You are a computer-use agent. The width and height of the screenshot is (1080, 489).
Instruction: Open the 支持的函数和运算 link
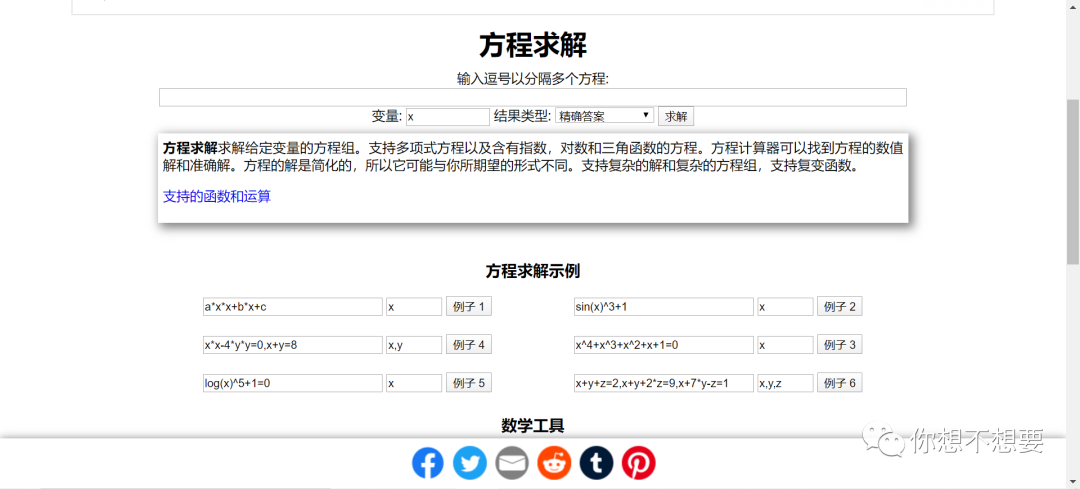217,197
